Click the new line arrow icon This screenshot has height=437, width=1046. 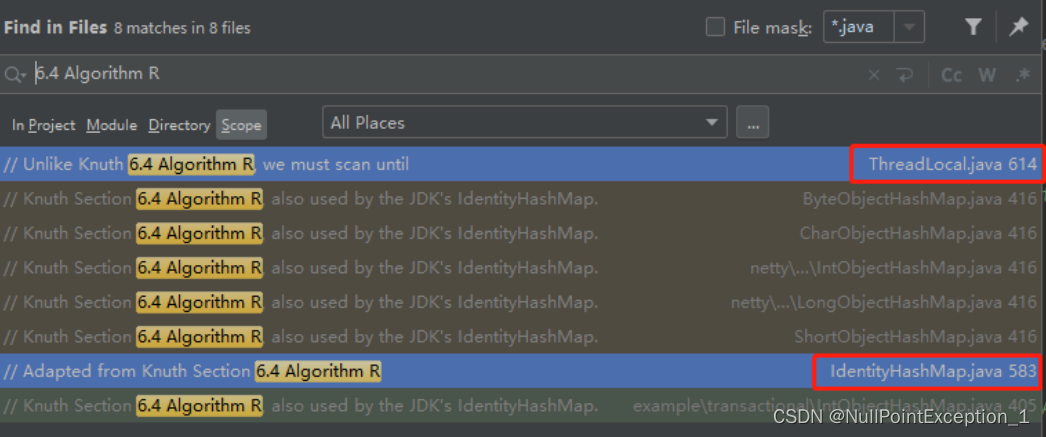[905, 75]
